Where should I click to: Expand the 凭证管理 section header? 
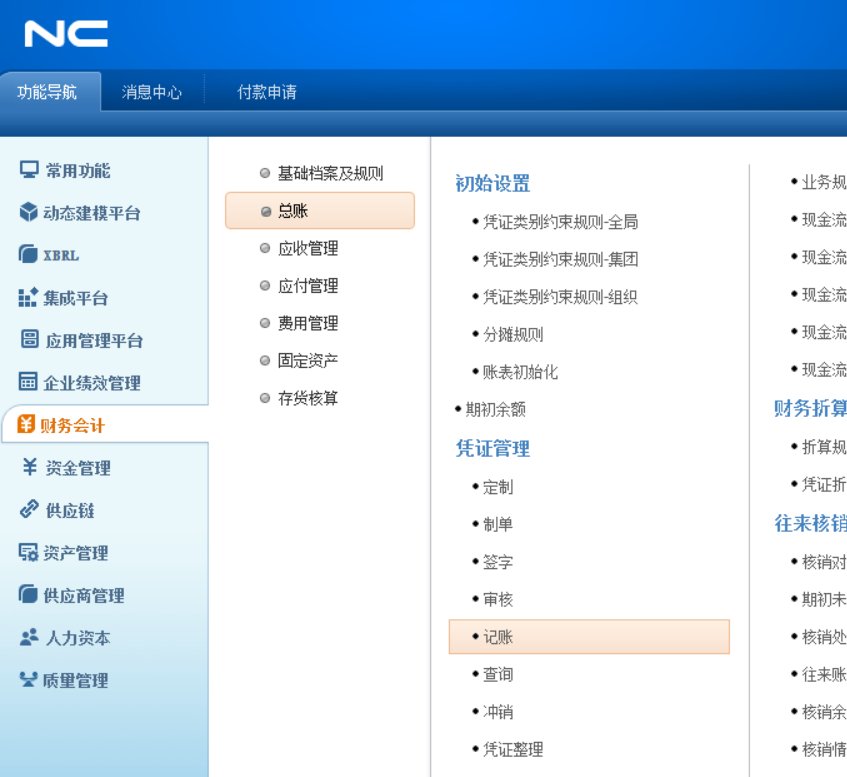491,447
